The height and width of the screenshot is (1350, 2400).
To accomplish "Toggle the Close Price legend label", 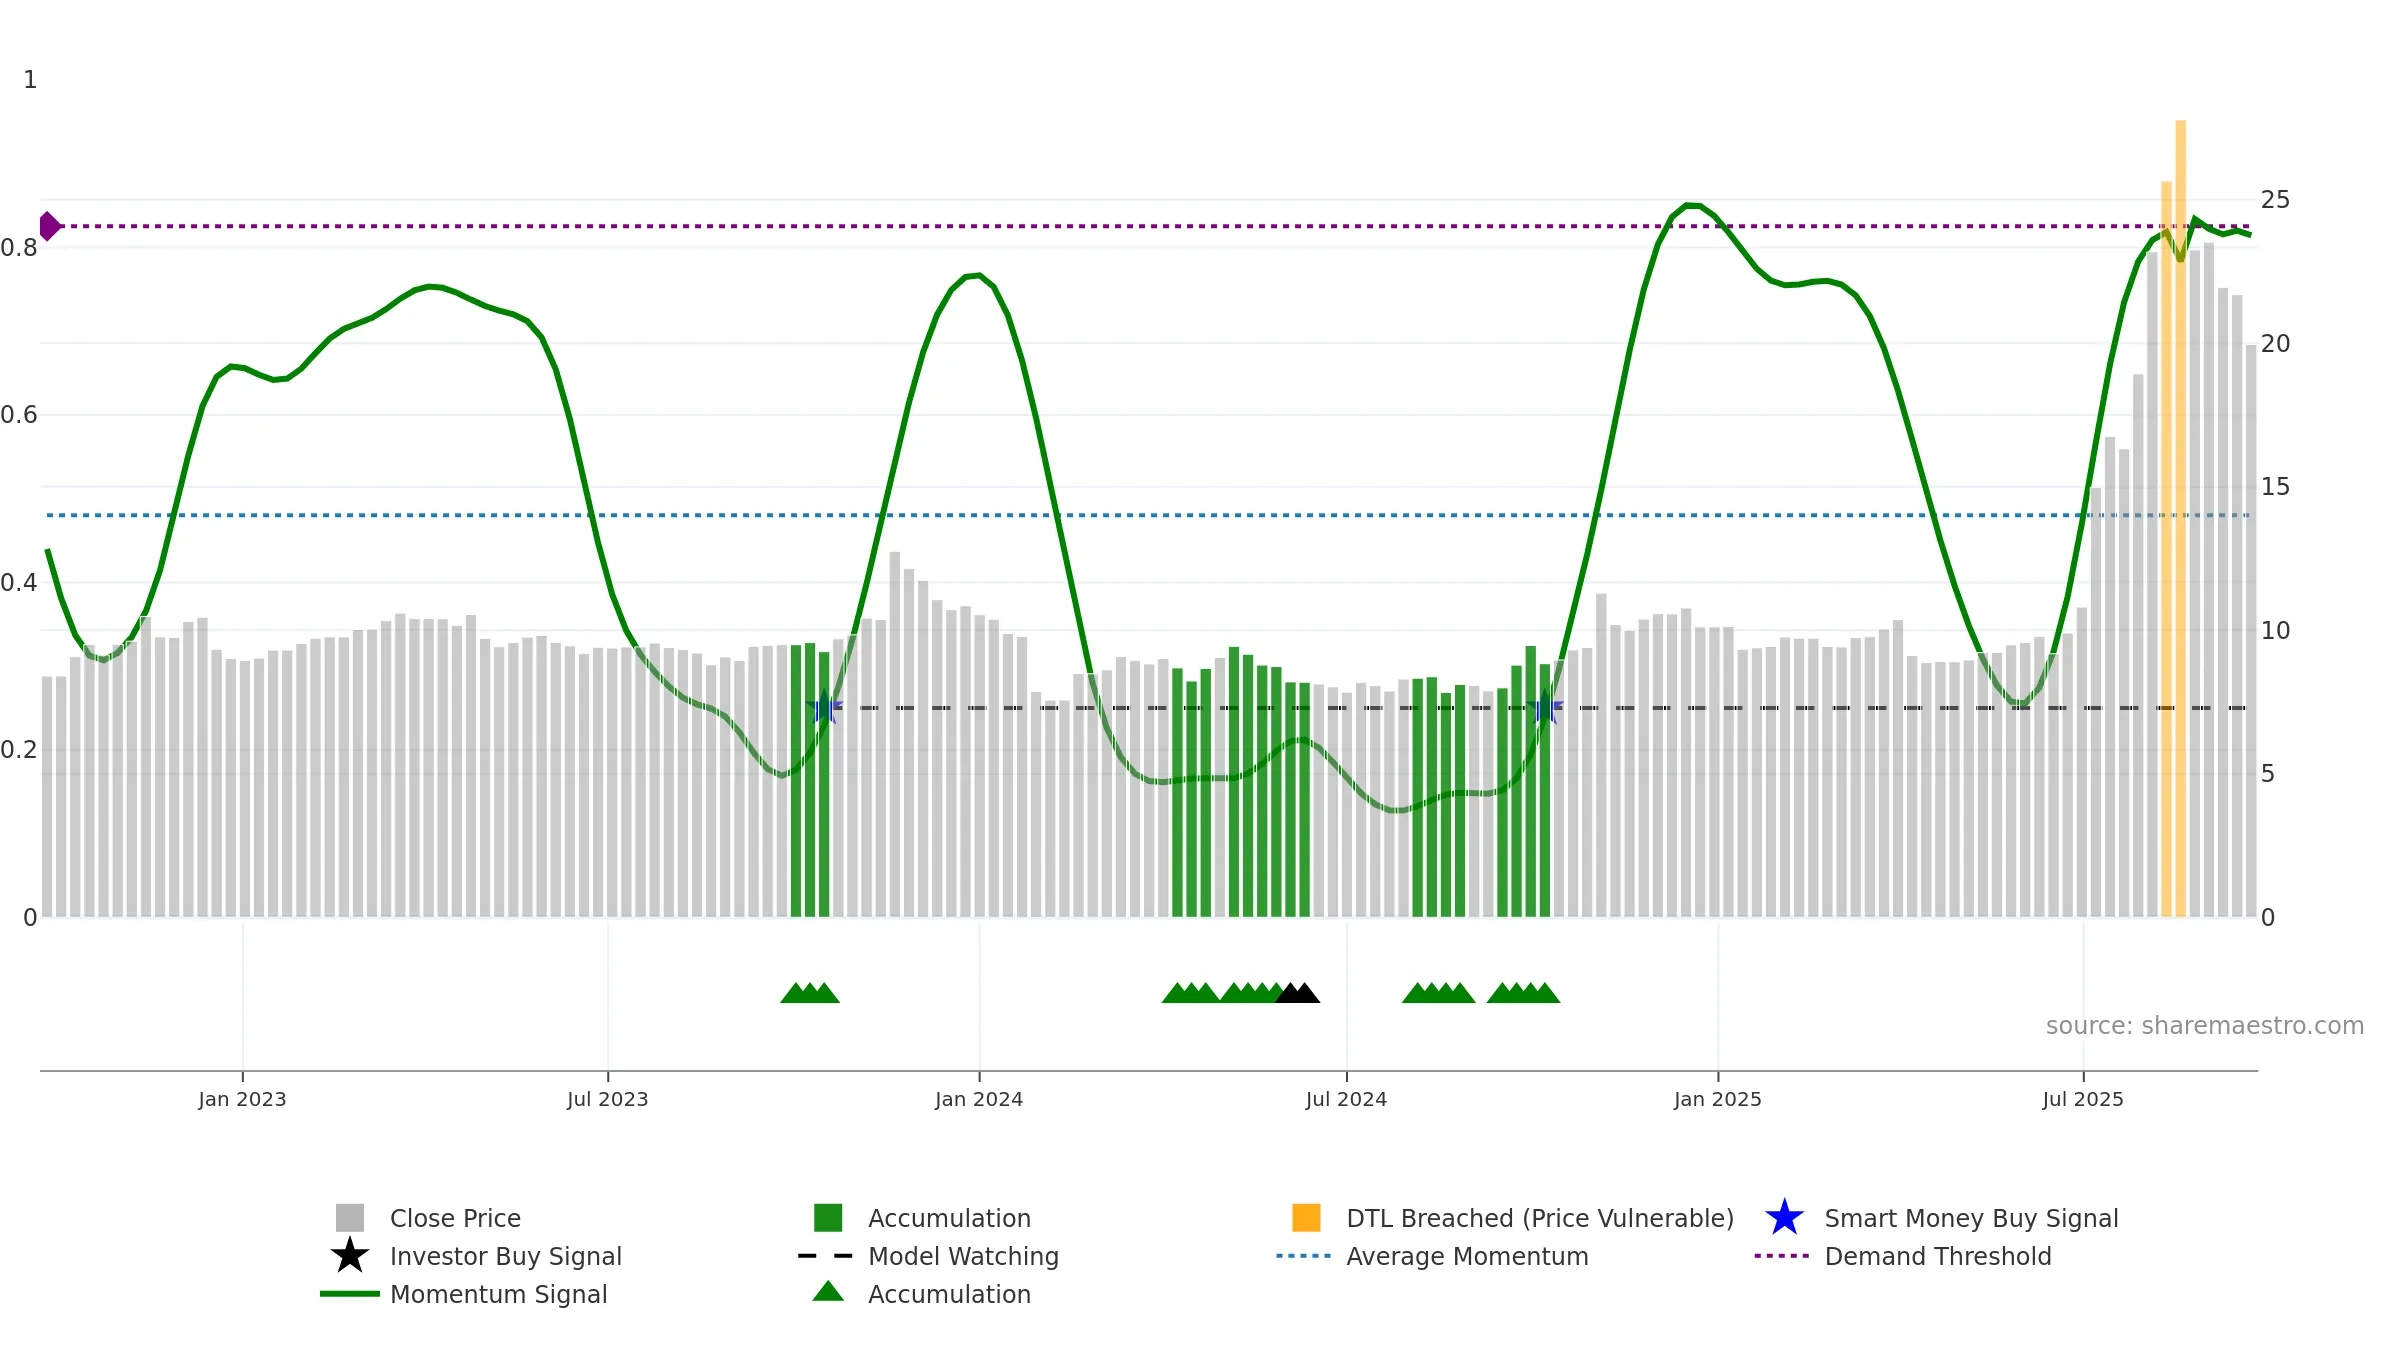I will (x=455, y=1218).
